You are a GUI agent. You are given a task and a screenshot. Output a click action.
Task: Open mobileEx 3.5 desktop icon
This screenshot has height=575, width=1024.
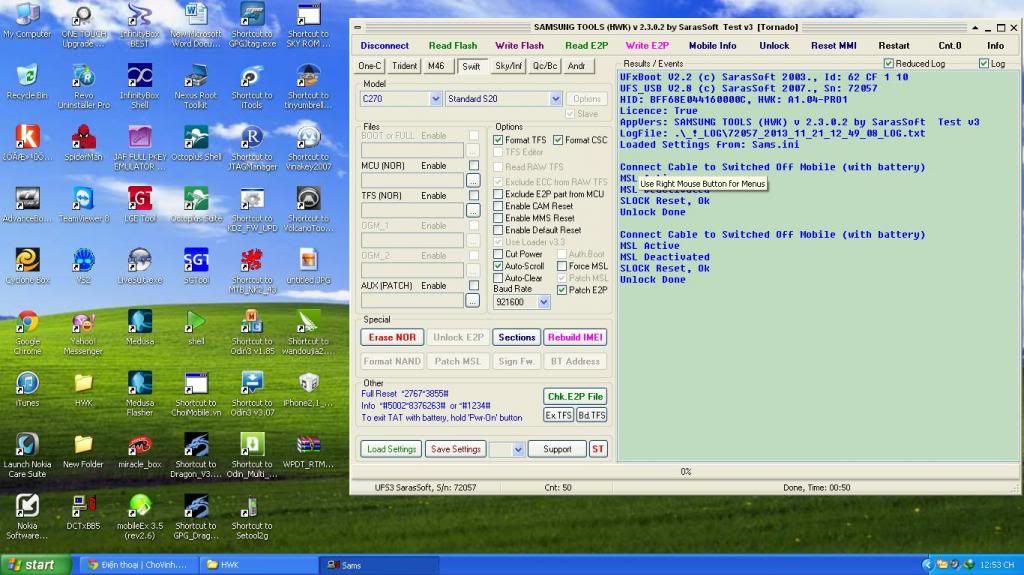coord(140,516)
